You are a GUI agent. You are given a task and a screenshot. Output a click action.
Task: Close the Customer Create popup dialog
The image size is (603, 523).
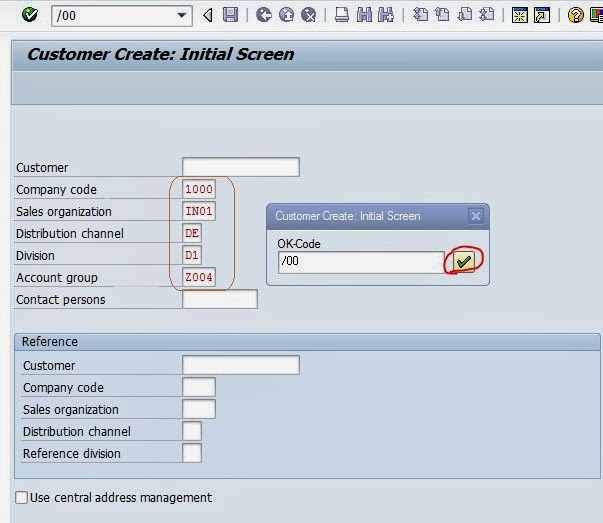[x=476, y=215]
